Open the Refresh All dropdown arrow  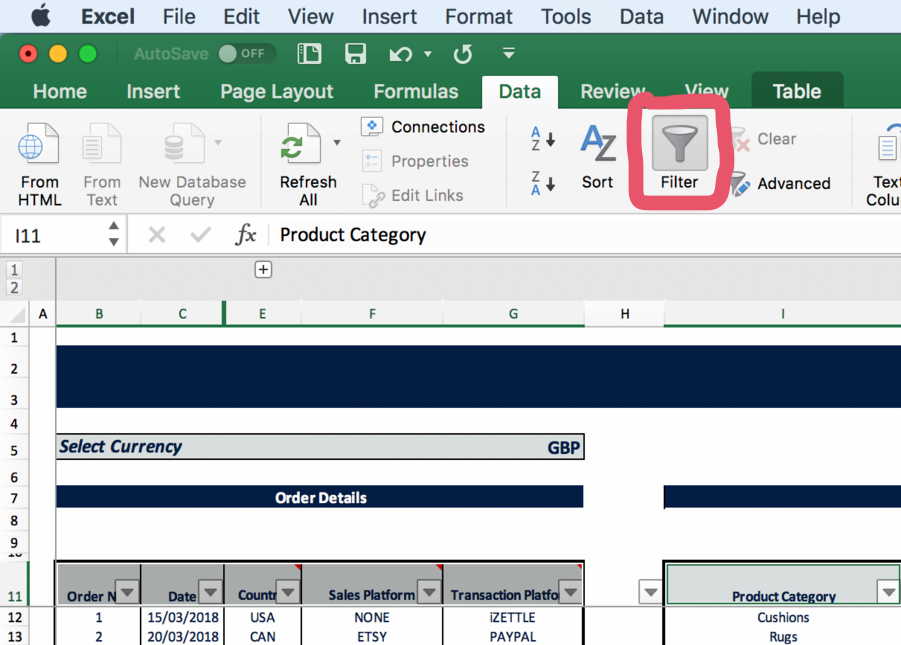click(337, 143)
